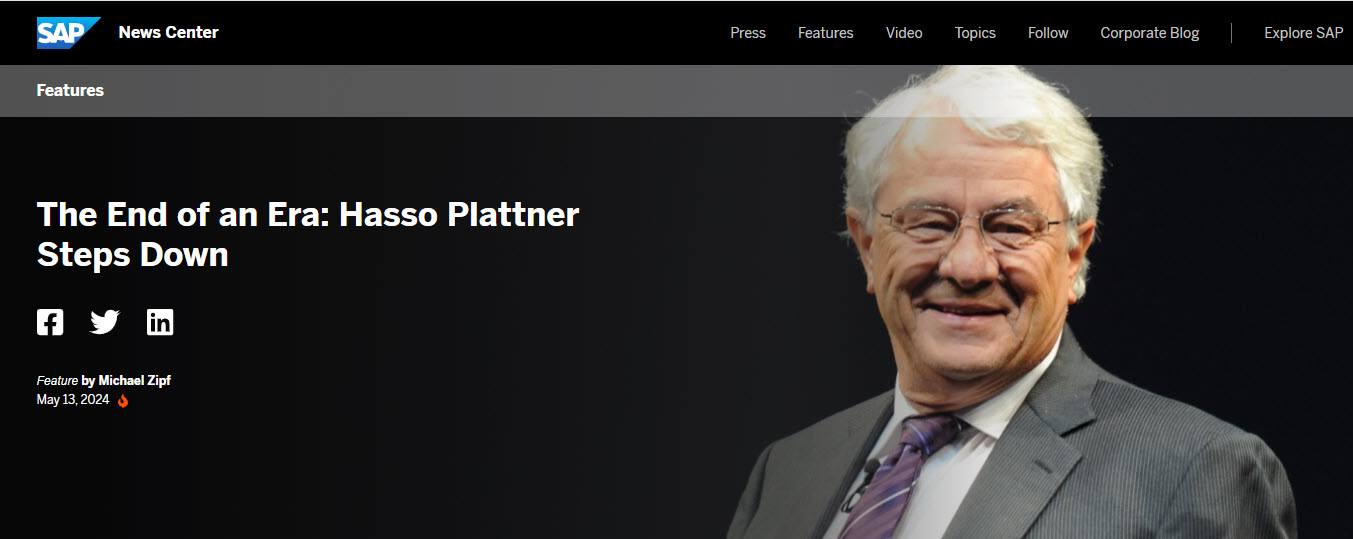Expand the Follow menu
The width and height of the screenshot is (1353, 539).
1048,33
